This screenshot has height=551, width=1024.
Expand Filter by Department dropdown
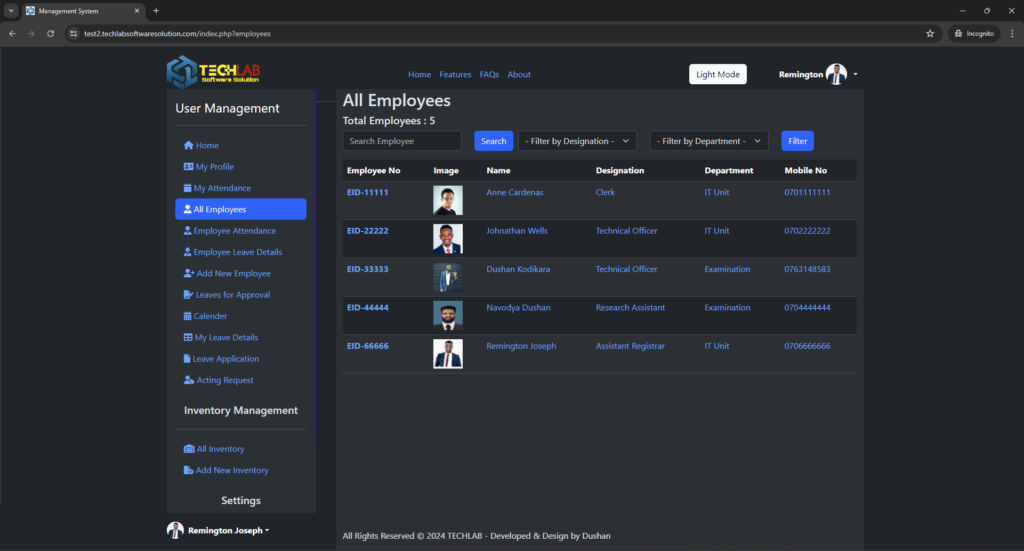(x=709, y=141)
